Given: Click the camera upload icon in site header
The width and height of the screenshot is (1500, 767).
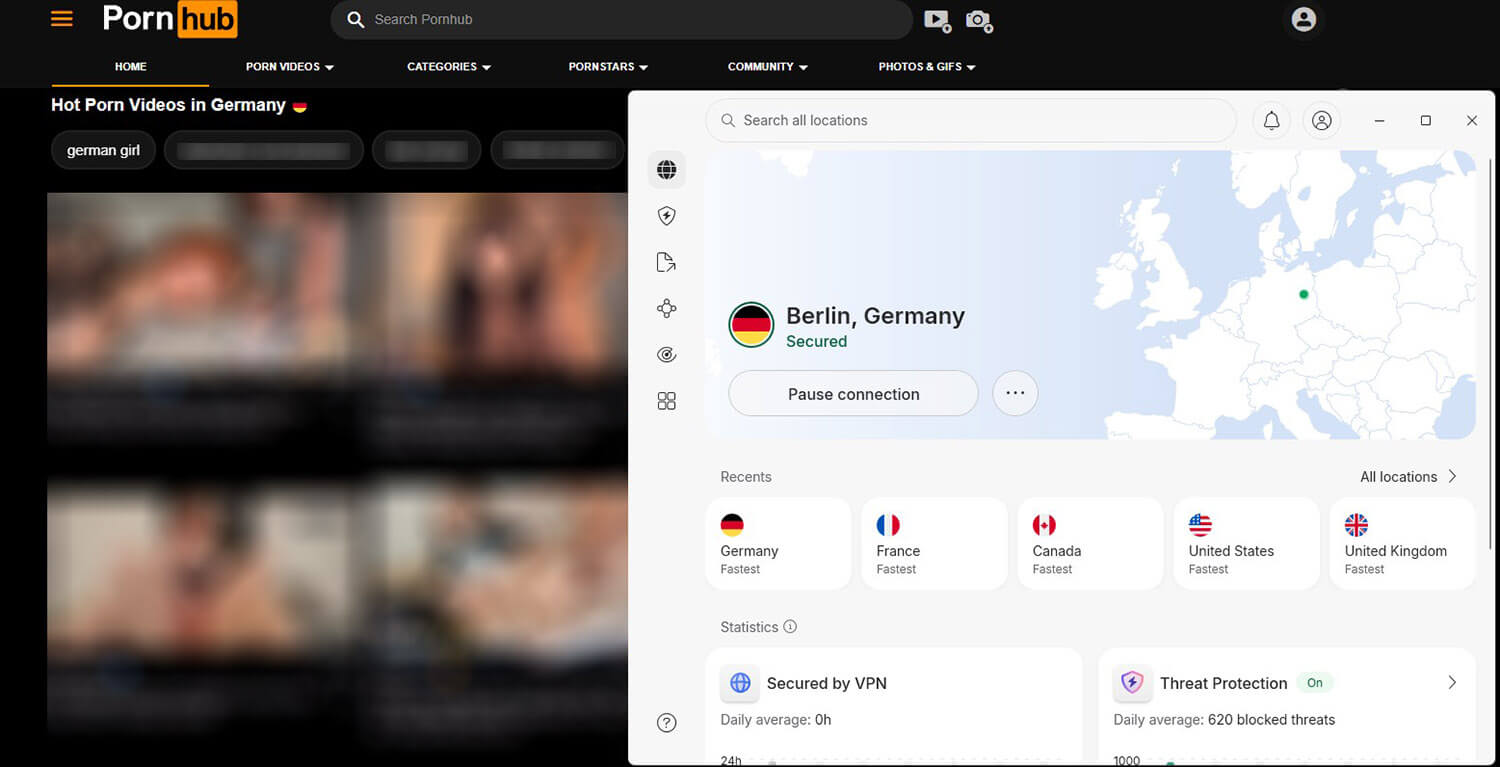Looking at the screenshot, I should click(x=979, y=20).
